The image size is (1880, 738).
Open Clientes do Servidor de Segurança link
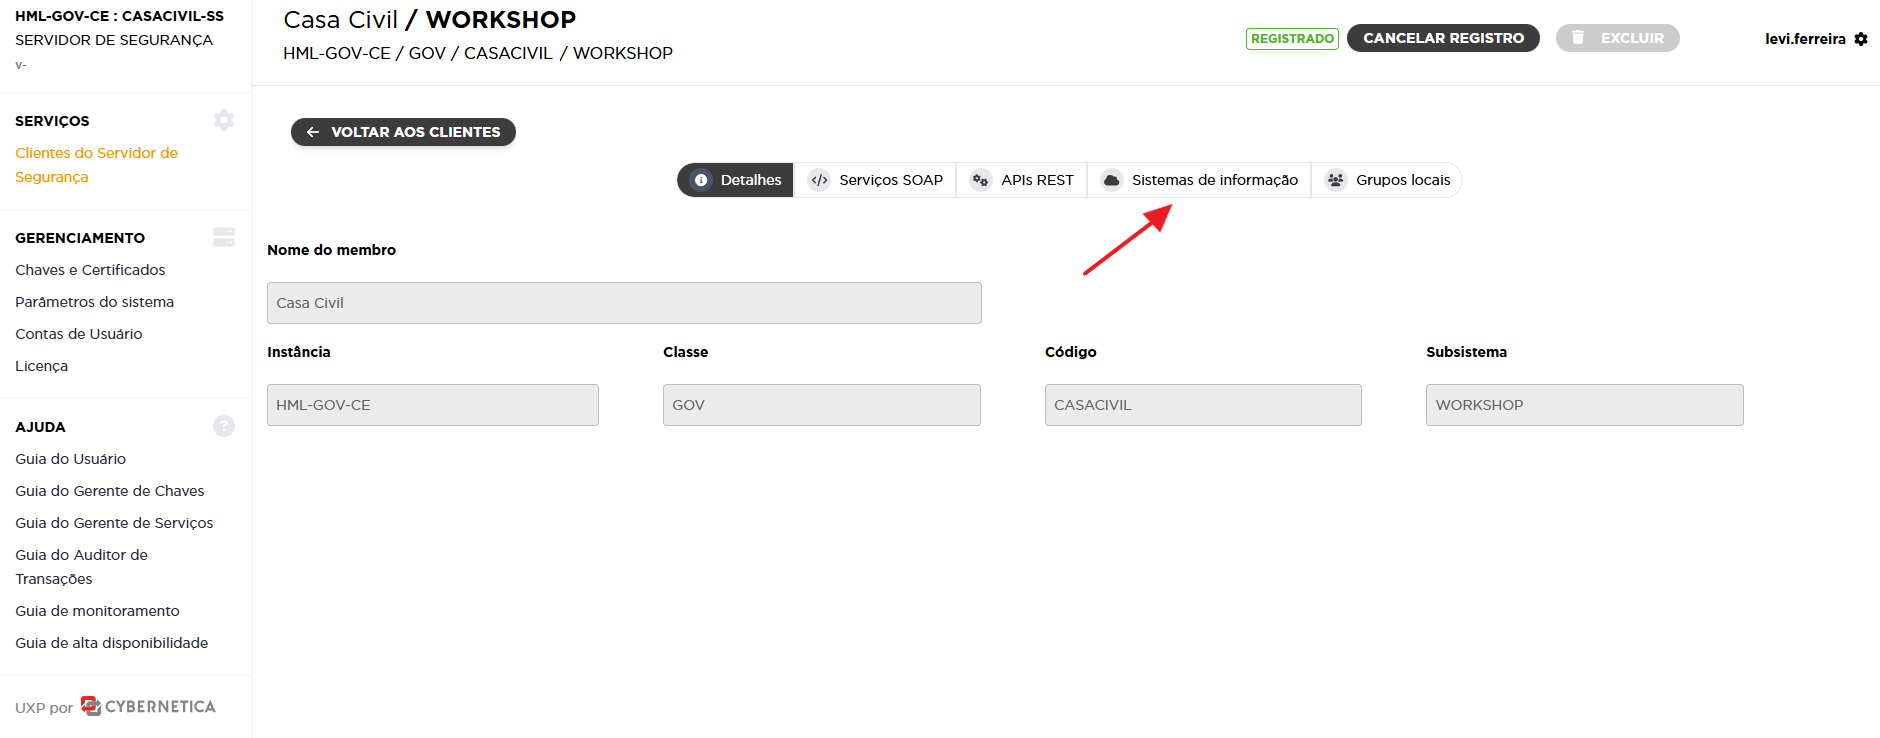[x=96, y=164]
